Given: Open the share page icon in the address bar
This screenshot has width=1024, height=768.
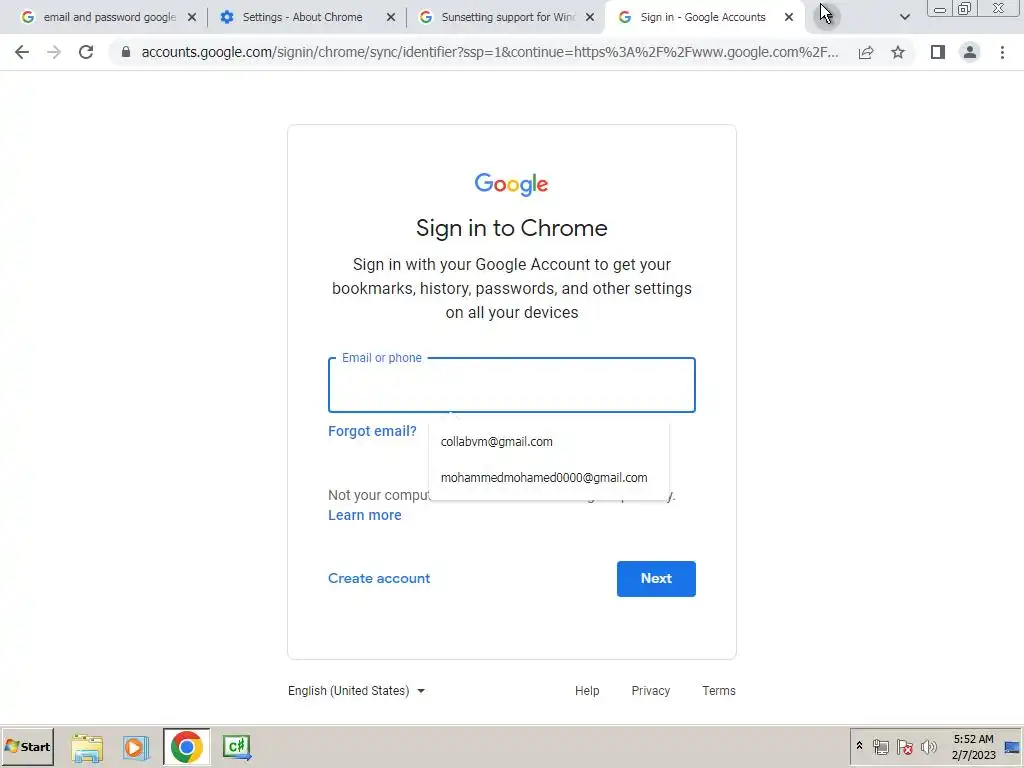Looking at the screenshot, I should pos(866,52).
